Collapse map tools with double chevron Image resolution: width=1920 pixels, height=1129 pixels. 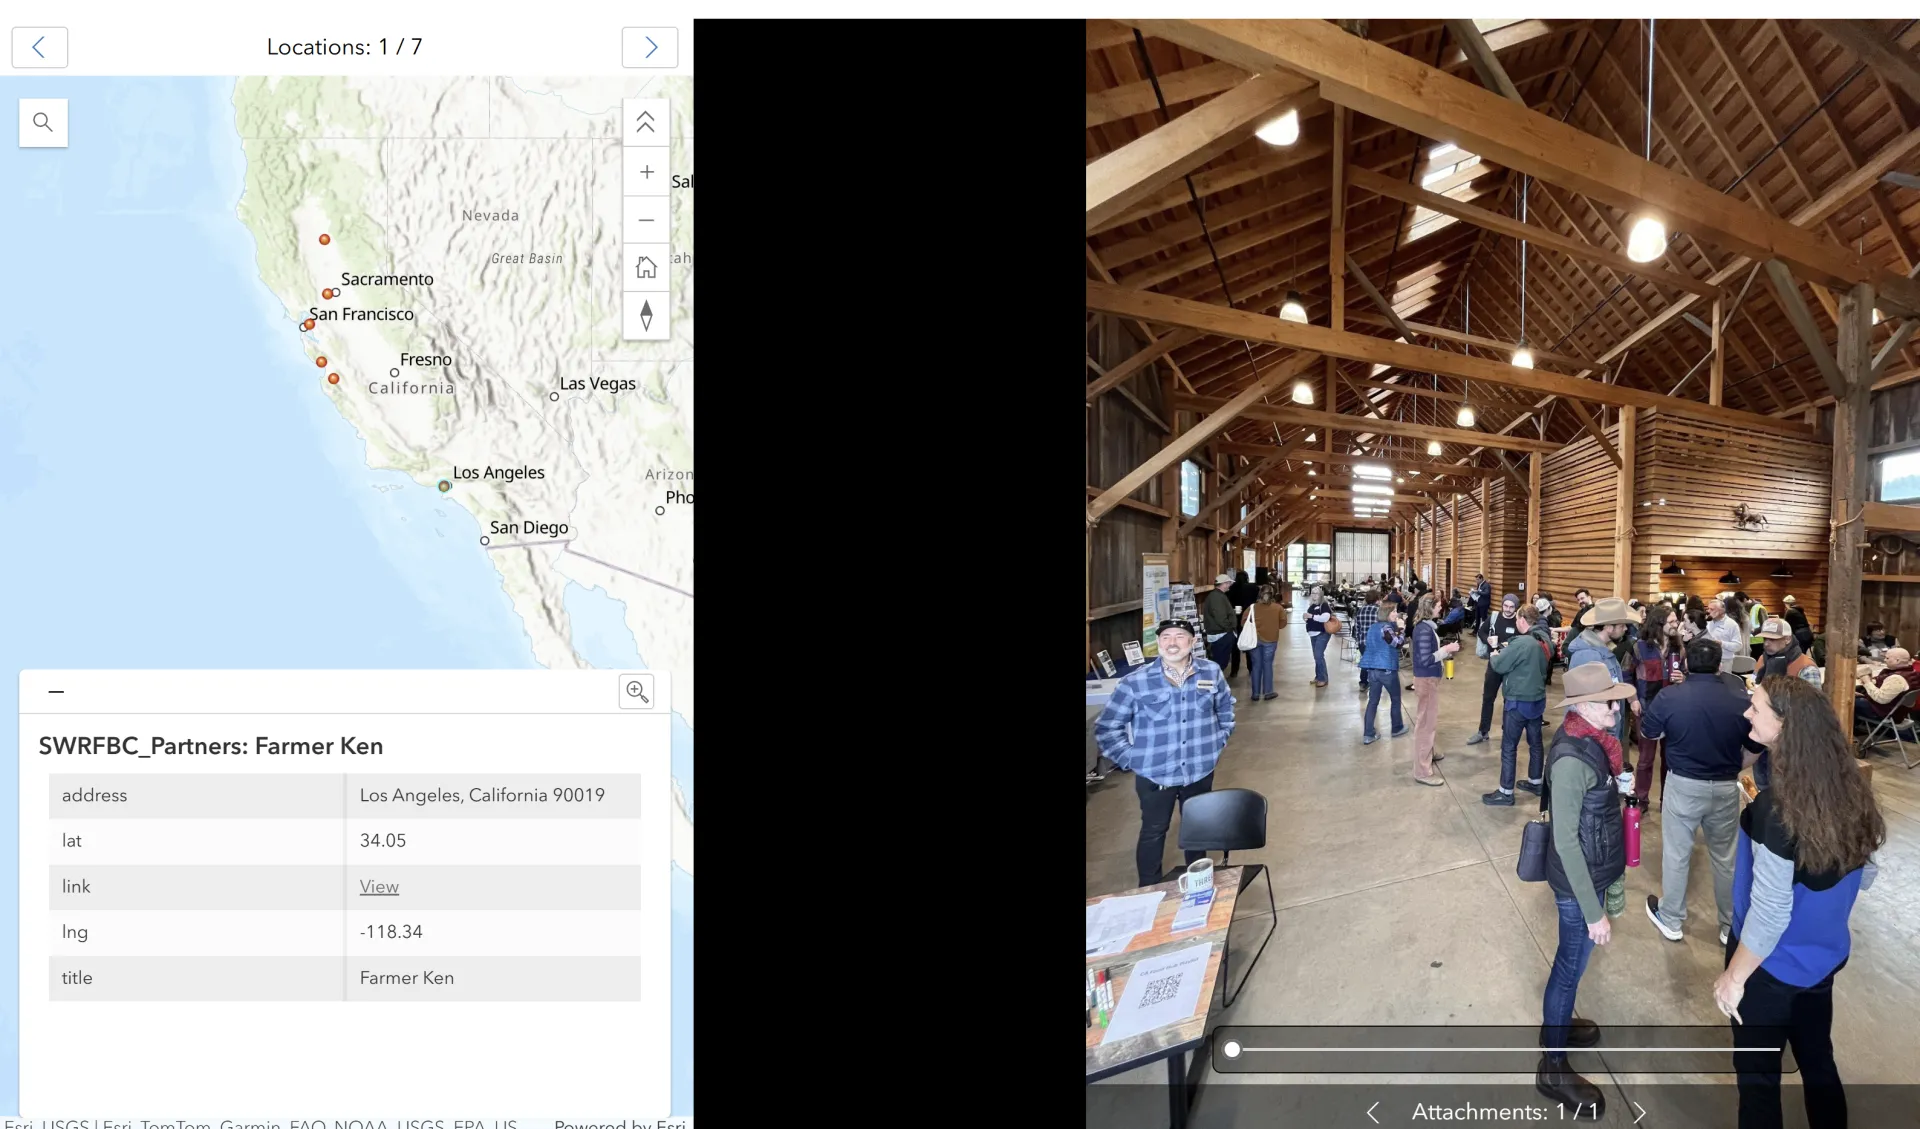click(646, 122)
